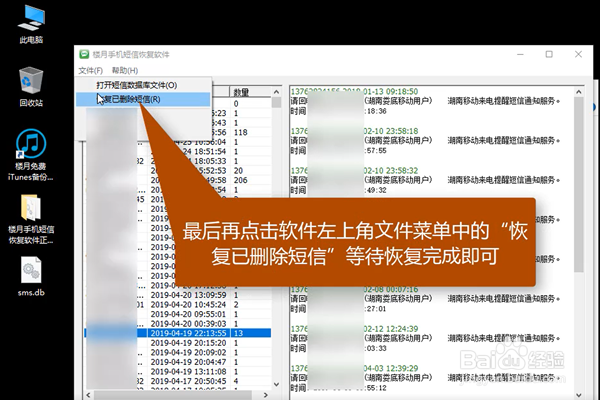The height and width of the screenshot is (400, 600).
Task: Select the row dated 2019-04-19 13:11:08
Action: click(x=178, y=372)
